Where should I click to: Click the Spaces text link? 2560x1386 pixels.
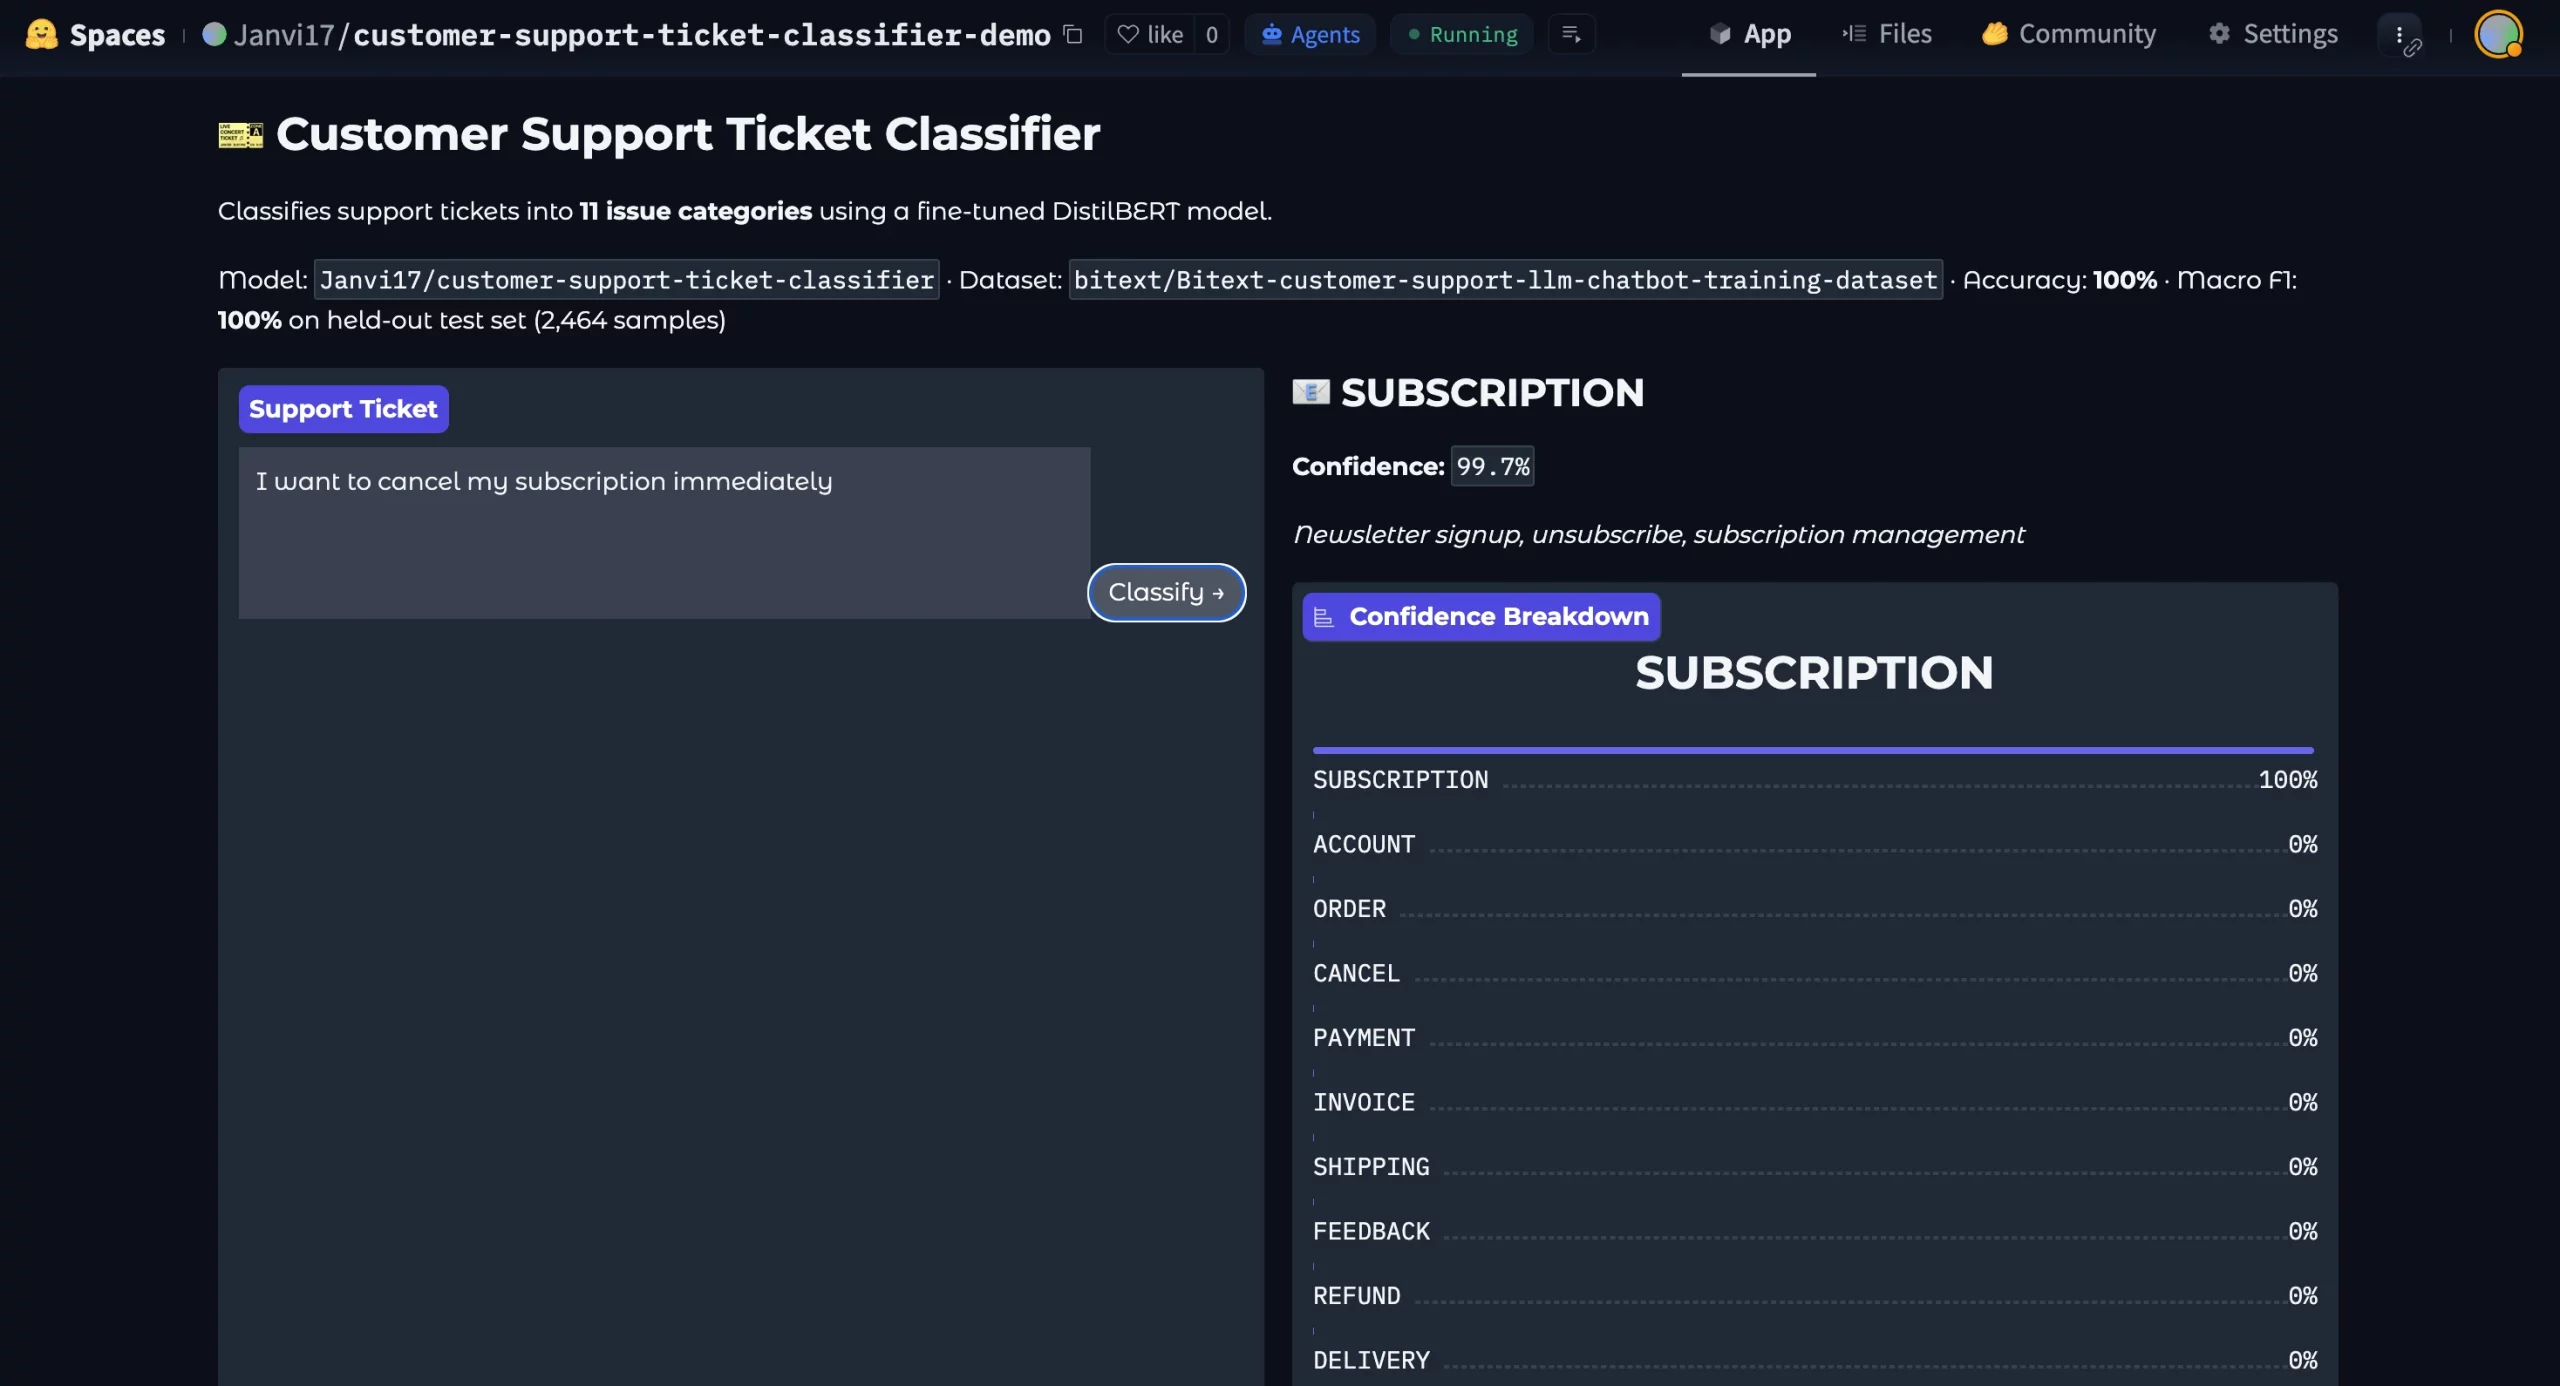117,35
